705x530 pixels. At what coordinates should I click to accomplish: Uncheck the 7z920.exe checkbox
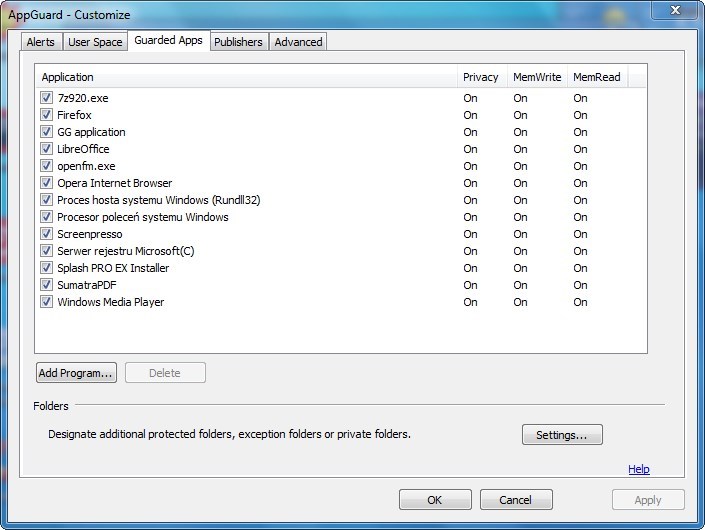pos(46,98)
